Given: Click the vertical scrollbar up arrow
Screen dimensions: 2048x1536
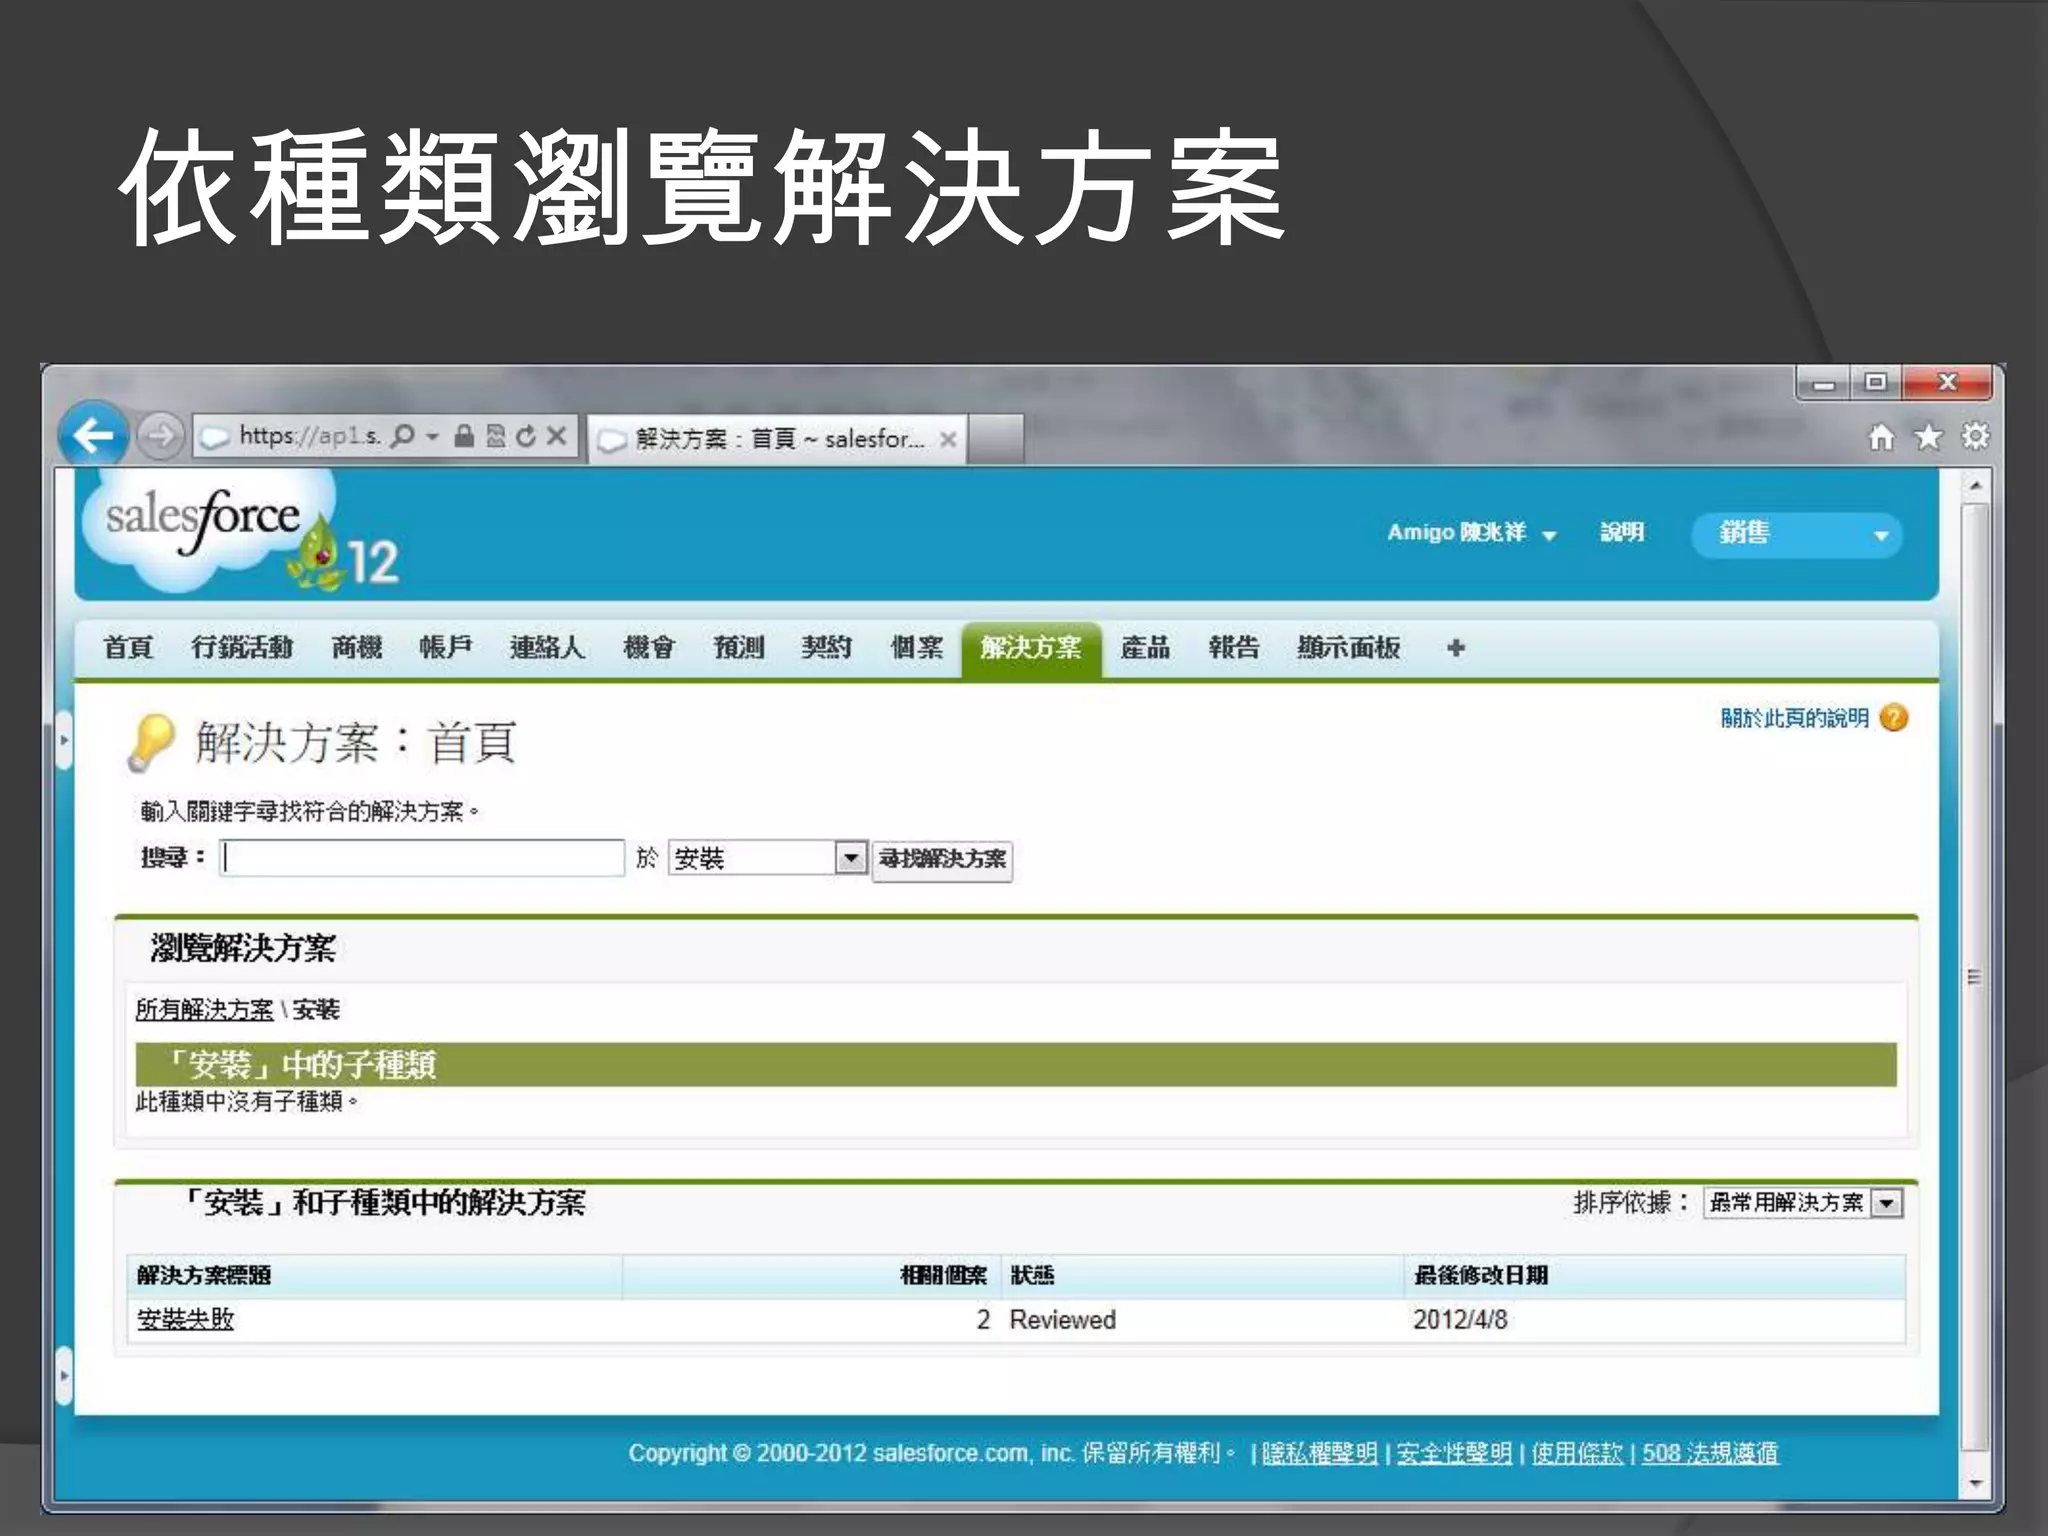Looking at the screenshot, I should (x=1975, y=486).
